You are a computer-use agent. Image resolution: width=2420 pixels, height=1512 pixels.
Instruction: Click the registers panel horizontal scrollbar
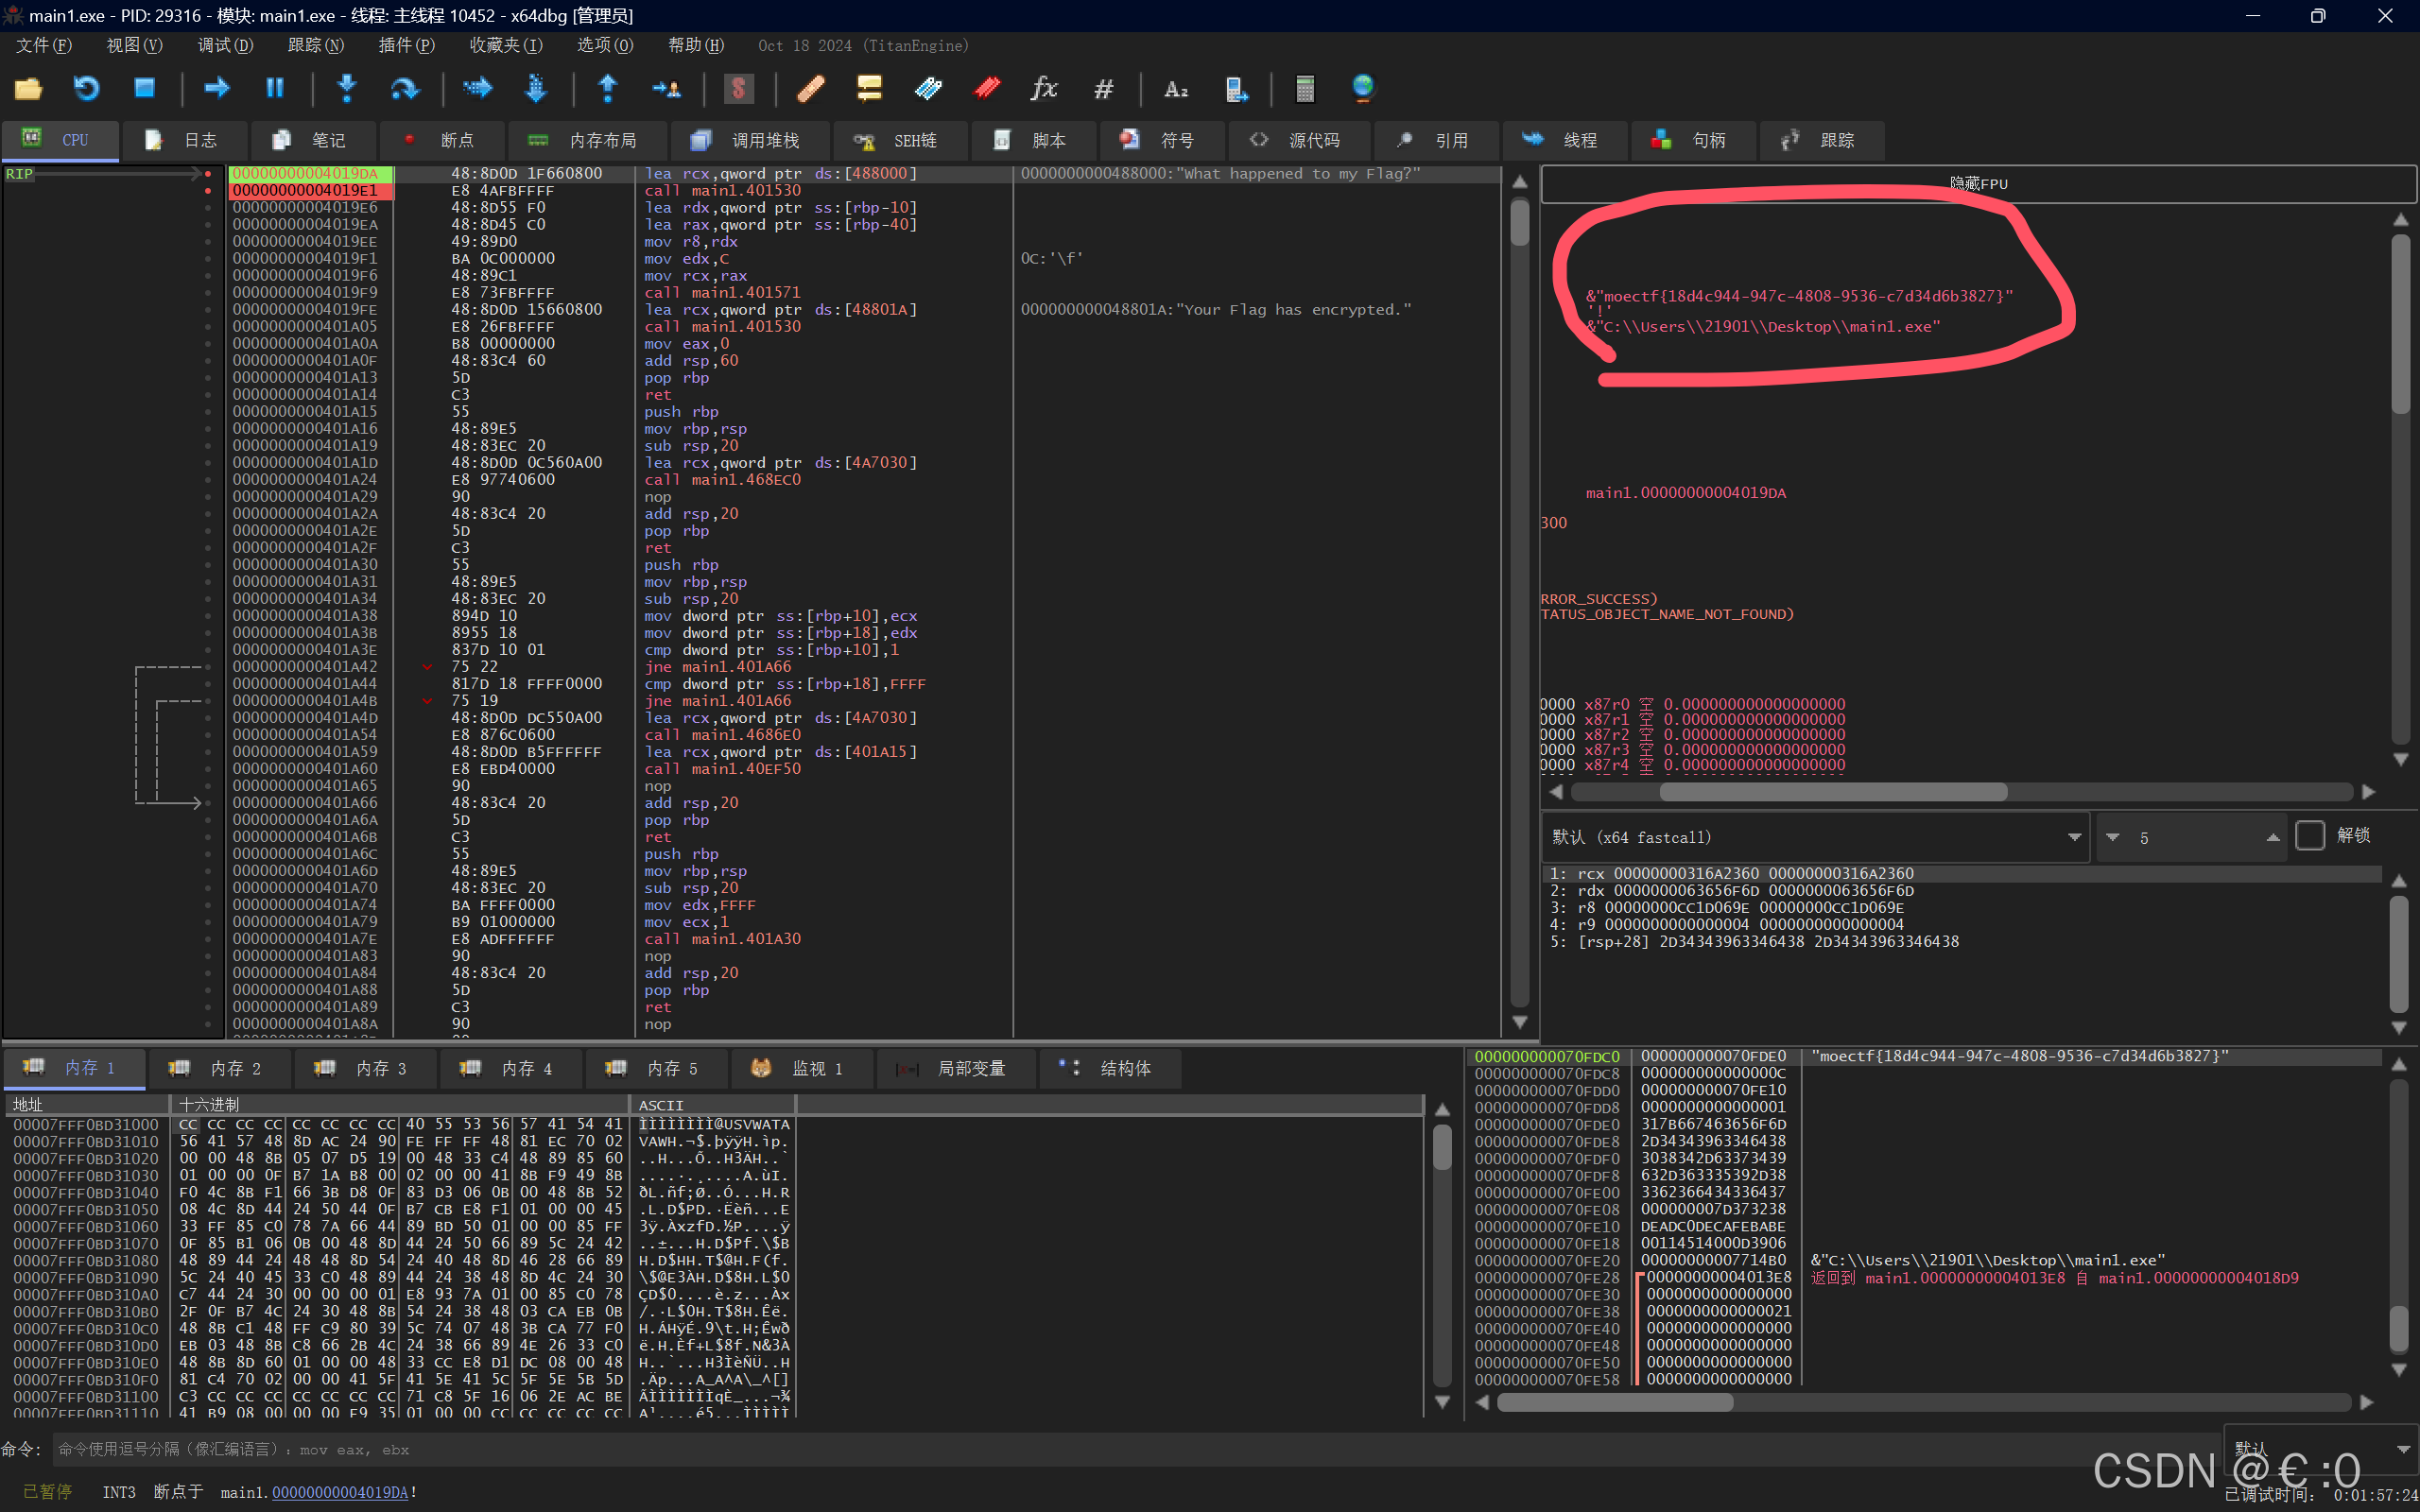pos(1833,792)
